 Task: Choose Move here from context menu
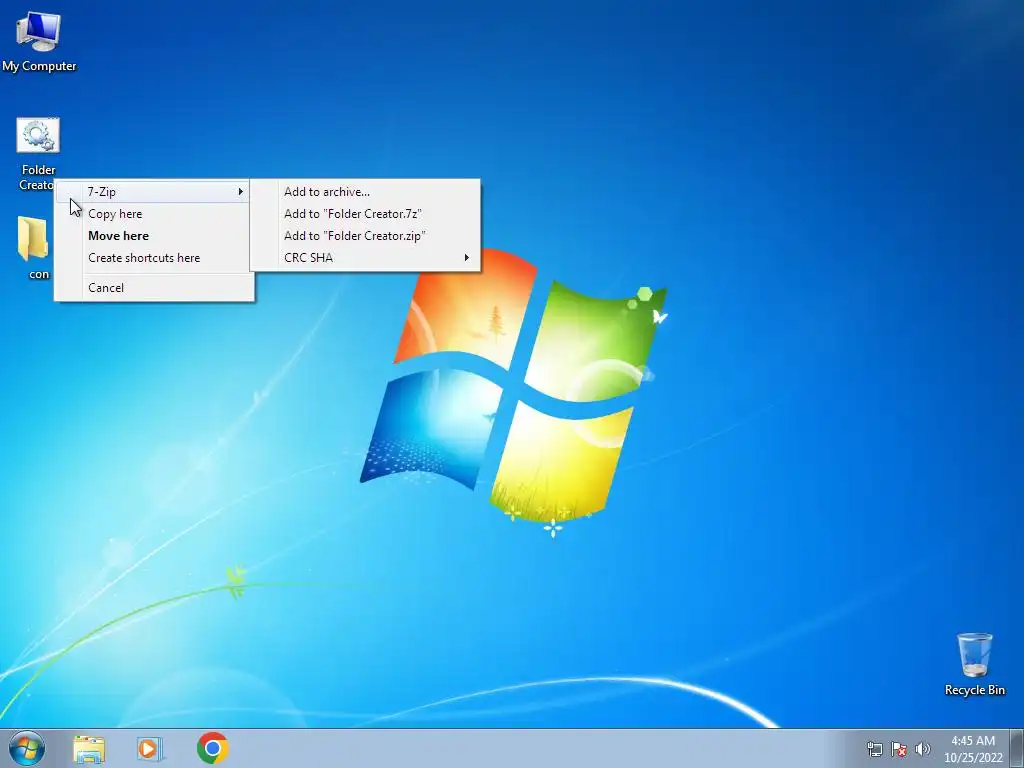click(x=154, y=236)
